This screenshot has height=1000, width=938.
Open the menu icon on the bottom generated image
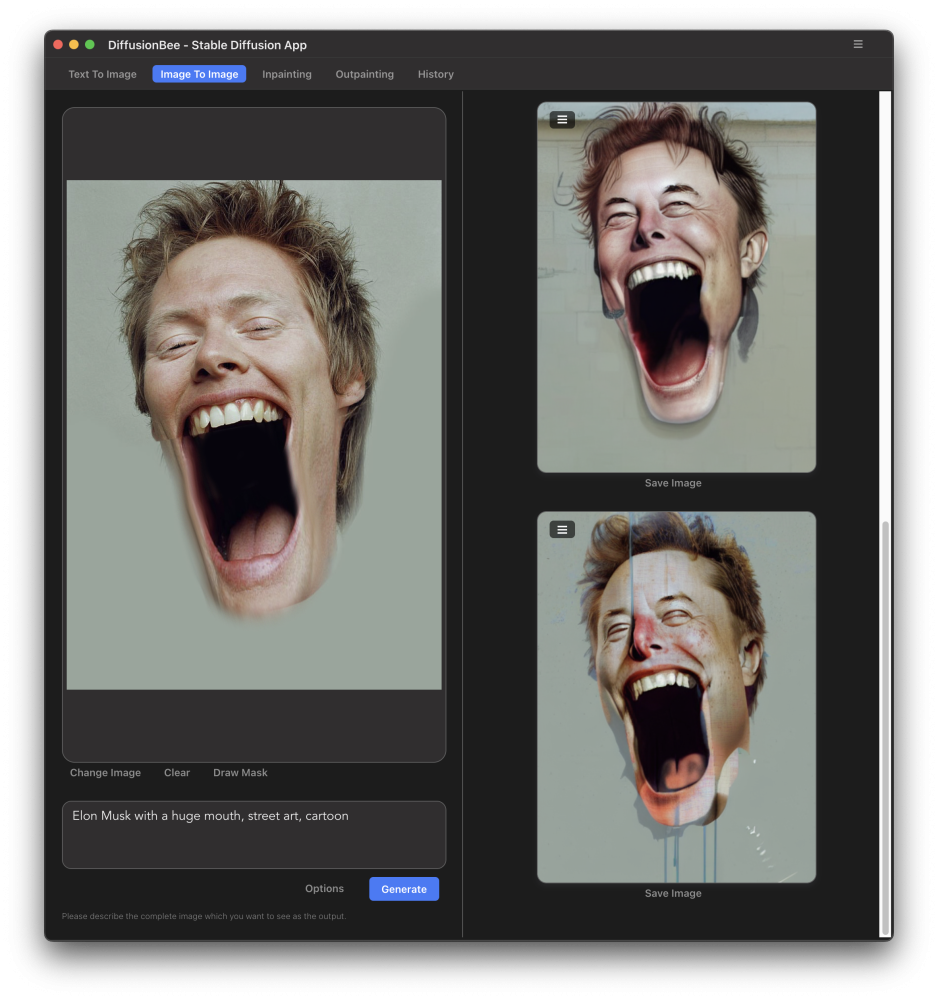pyautogui.click(x=562, y=529)
